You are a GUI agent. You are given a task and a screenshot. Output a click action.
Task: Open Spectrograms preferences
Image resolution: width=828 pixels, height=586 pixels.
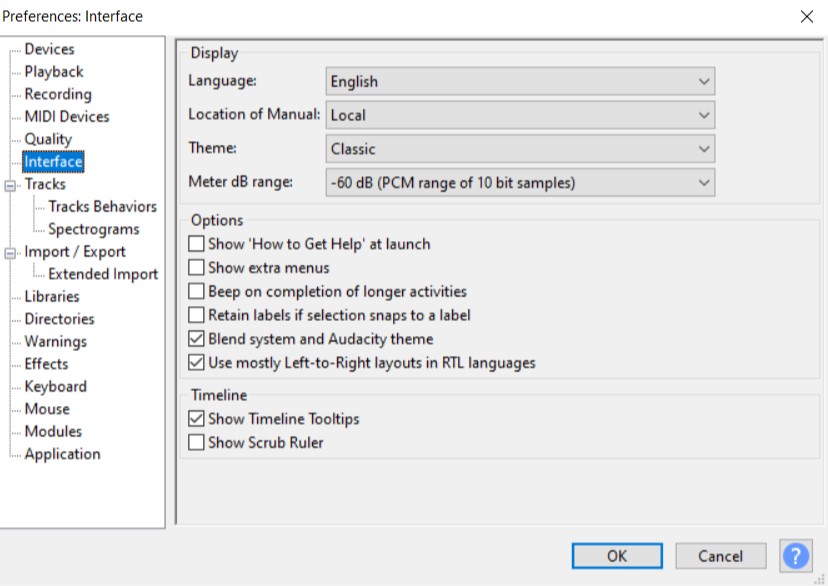point(94,229)
